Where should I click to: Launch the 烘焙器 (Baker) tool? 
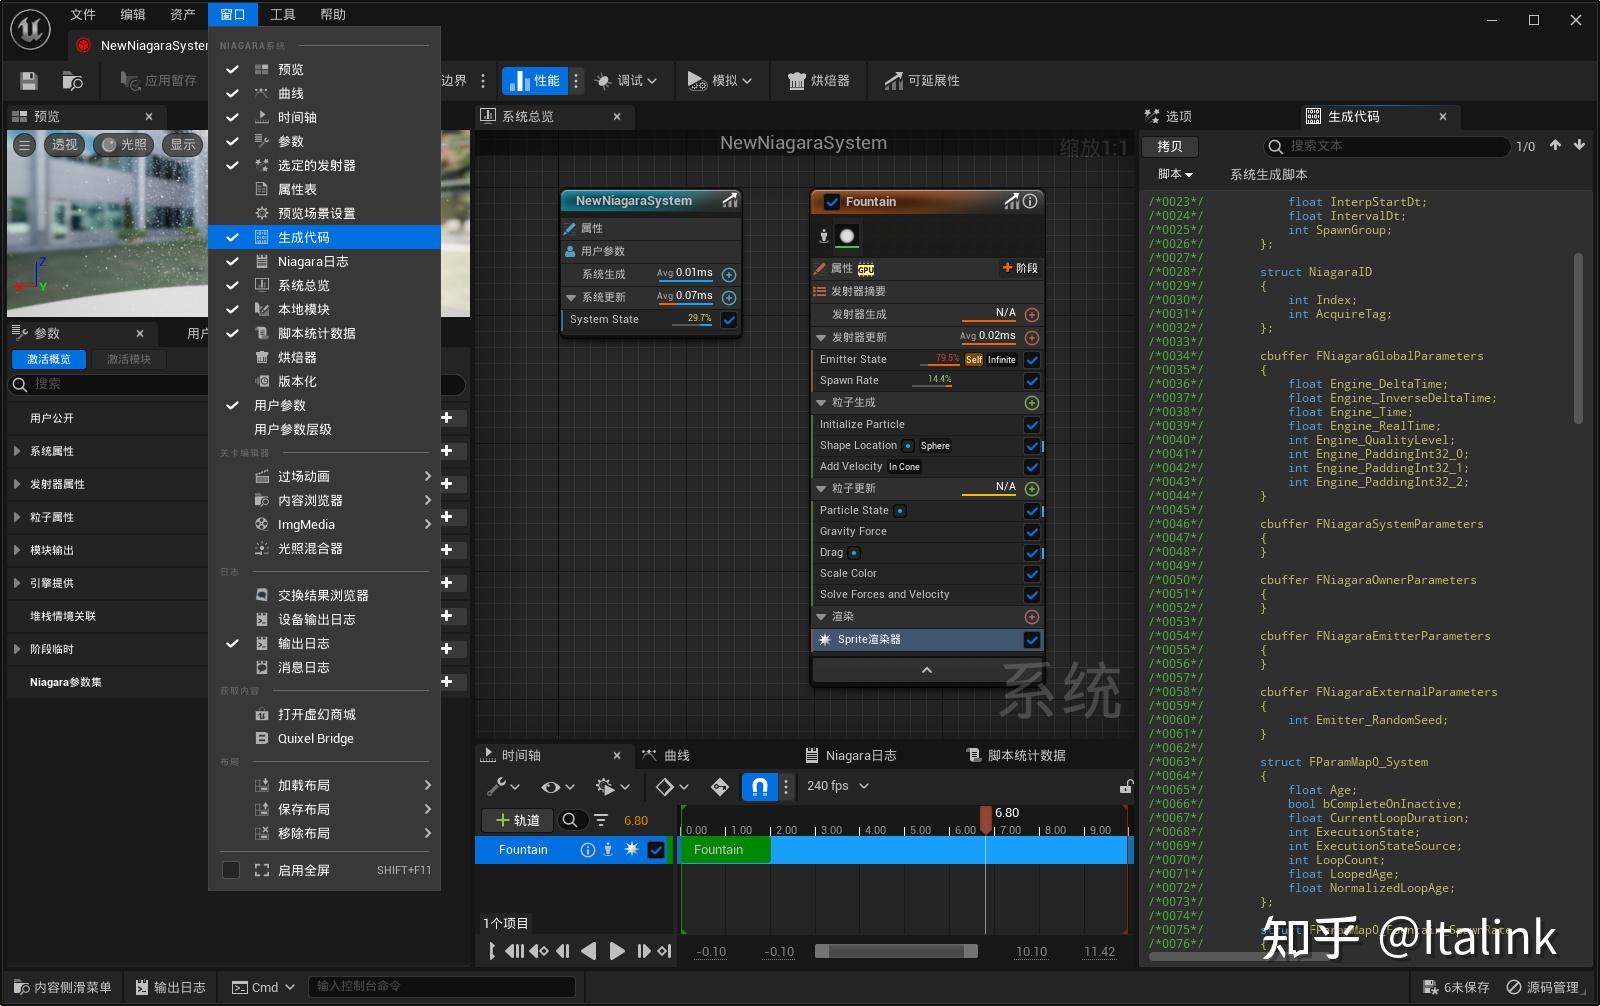(x=820, y=80)
